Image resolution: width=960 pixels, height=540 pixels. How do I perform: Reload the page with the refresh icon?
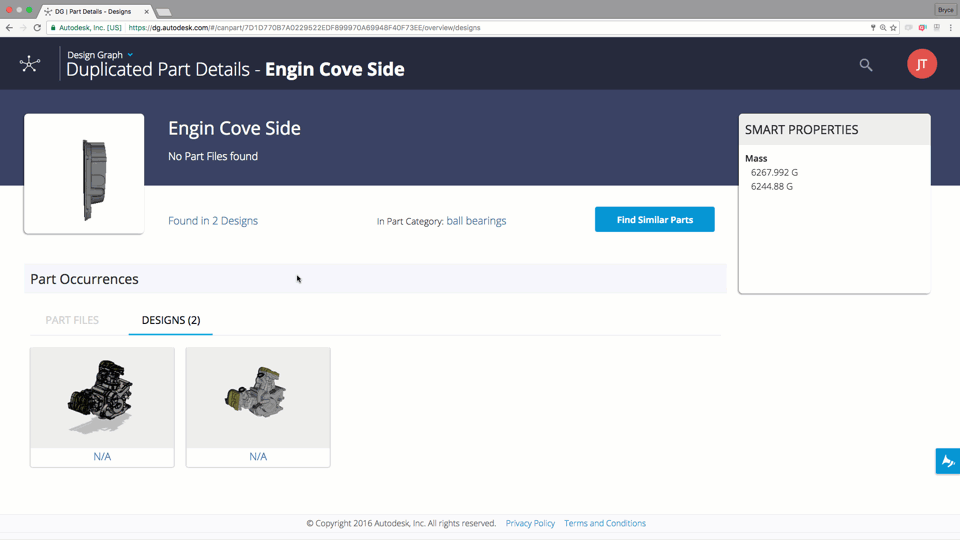[37, 28]
